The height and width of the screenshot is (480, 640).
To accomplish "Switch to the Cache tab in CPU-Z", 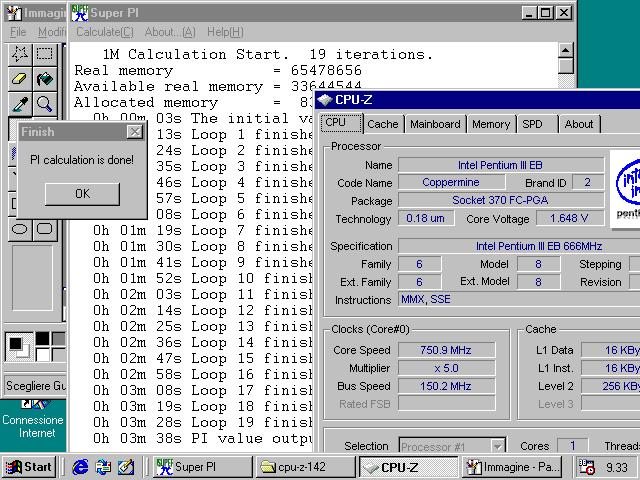I will (382, 124).
